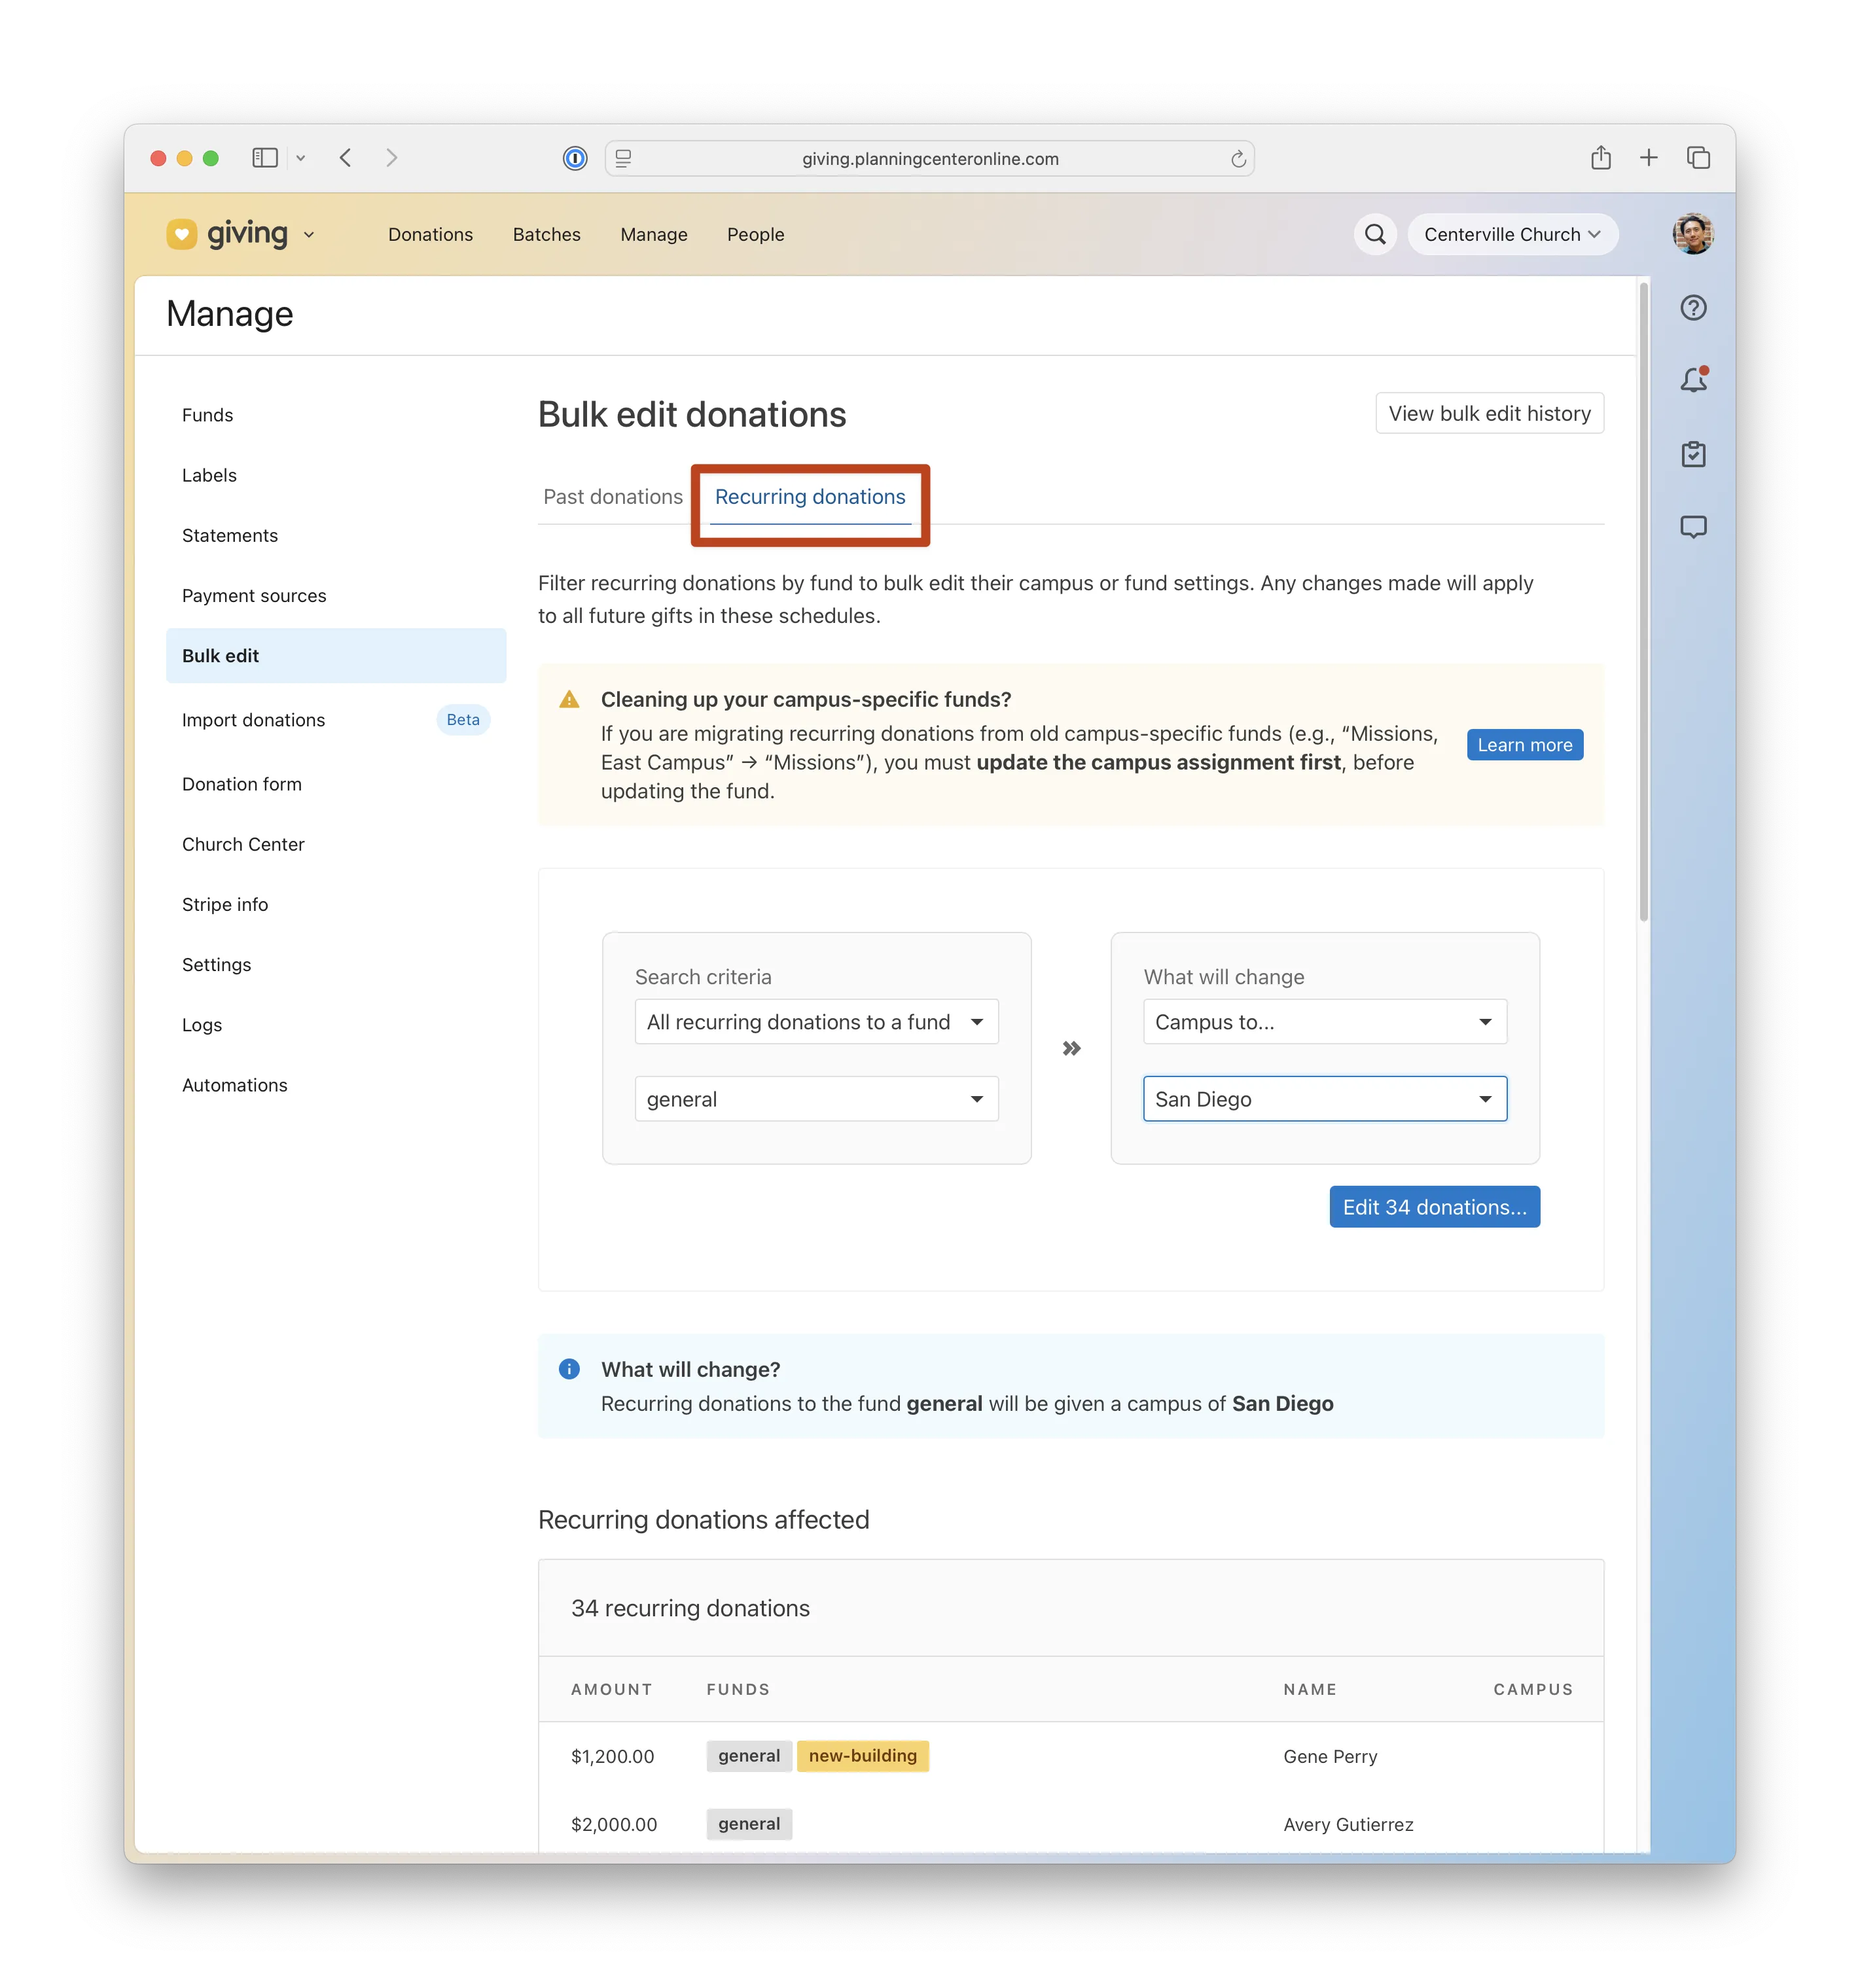Click the 1Password extension icon
The width and height of the screenshot is (1860, 1988).
click(x=575, y=158)
